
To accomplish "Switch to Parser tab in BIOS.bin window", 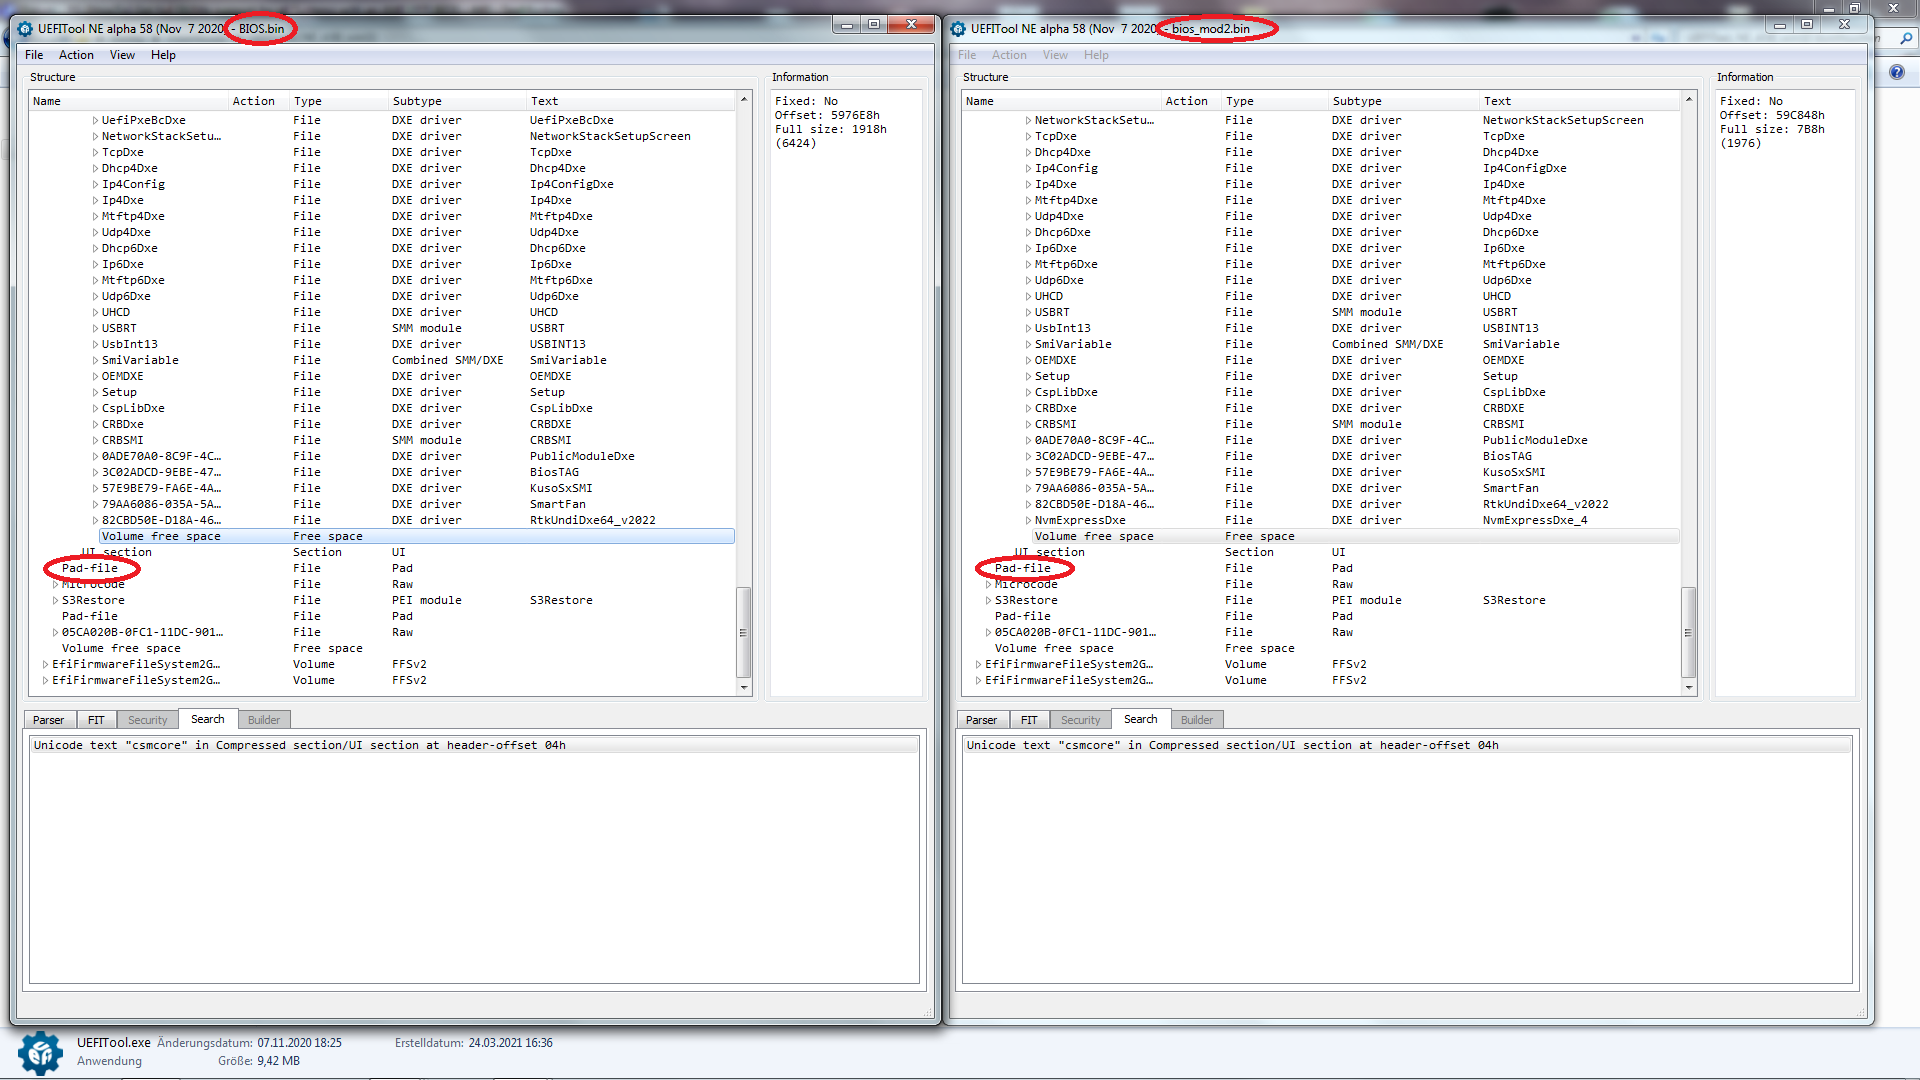I will coord(48,720).
